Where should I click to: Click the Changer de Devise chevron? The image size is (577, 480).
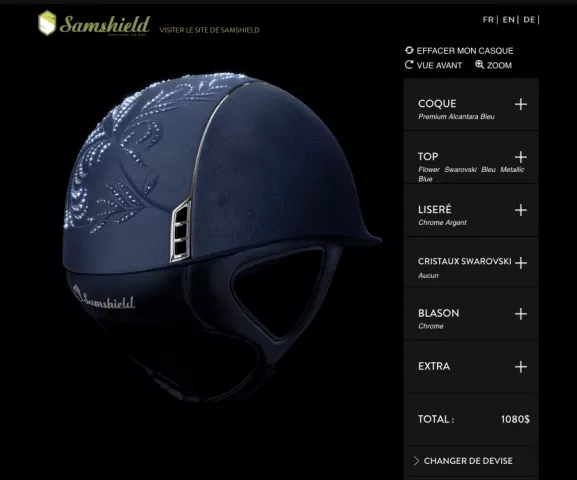coord(416,461)
